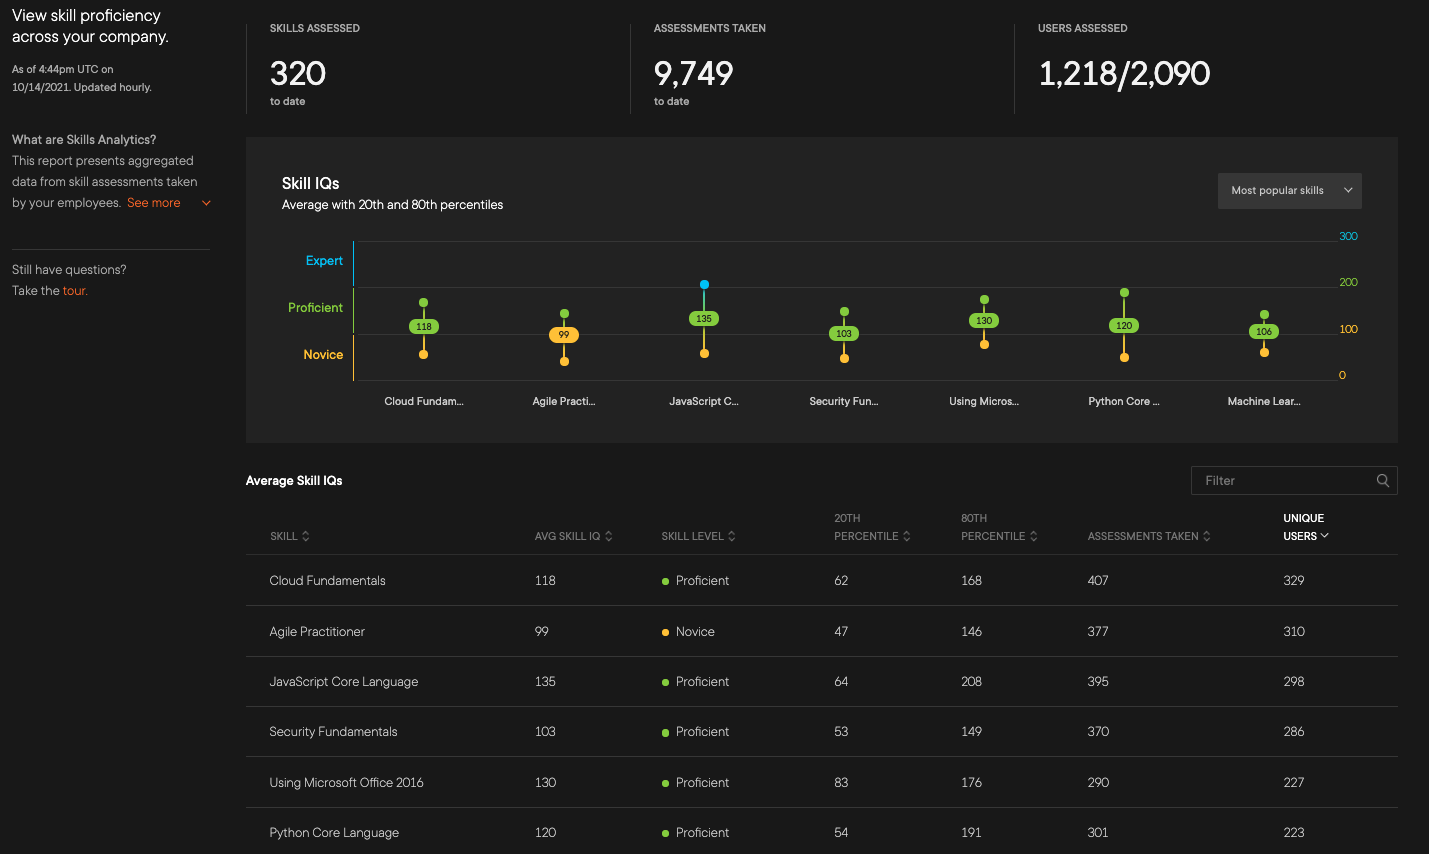This screenshot has height=854, width=1429.
Task: Sort by 20th Percentile column arrows
Action: tap(906, 536)
